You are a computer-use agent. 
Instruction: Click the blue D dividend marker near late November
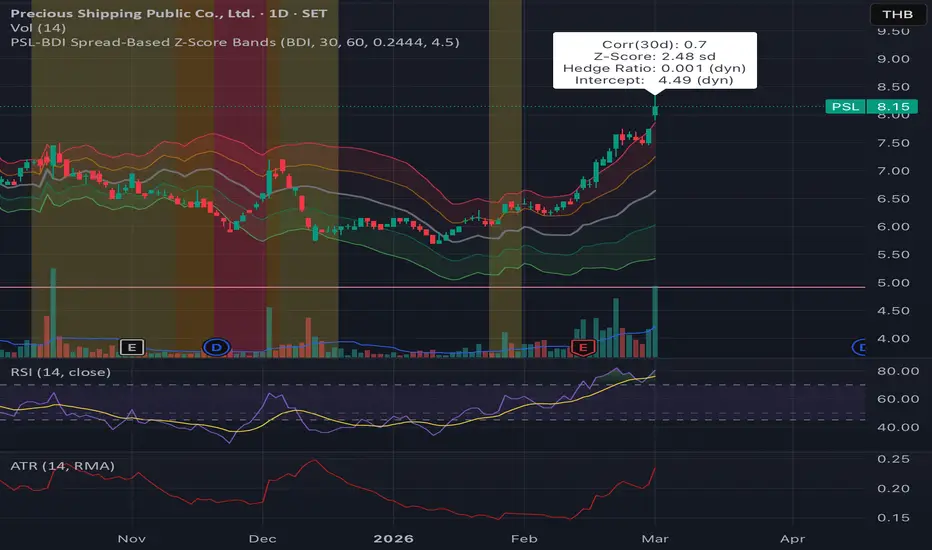point(216,347)
